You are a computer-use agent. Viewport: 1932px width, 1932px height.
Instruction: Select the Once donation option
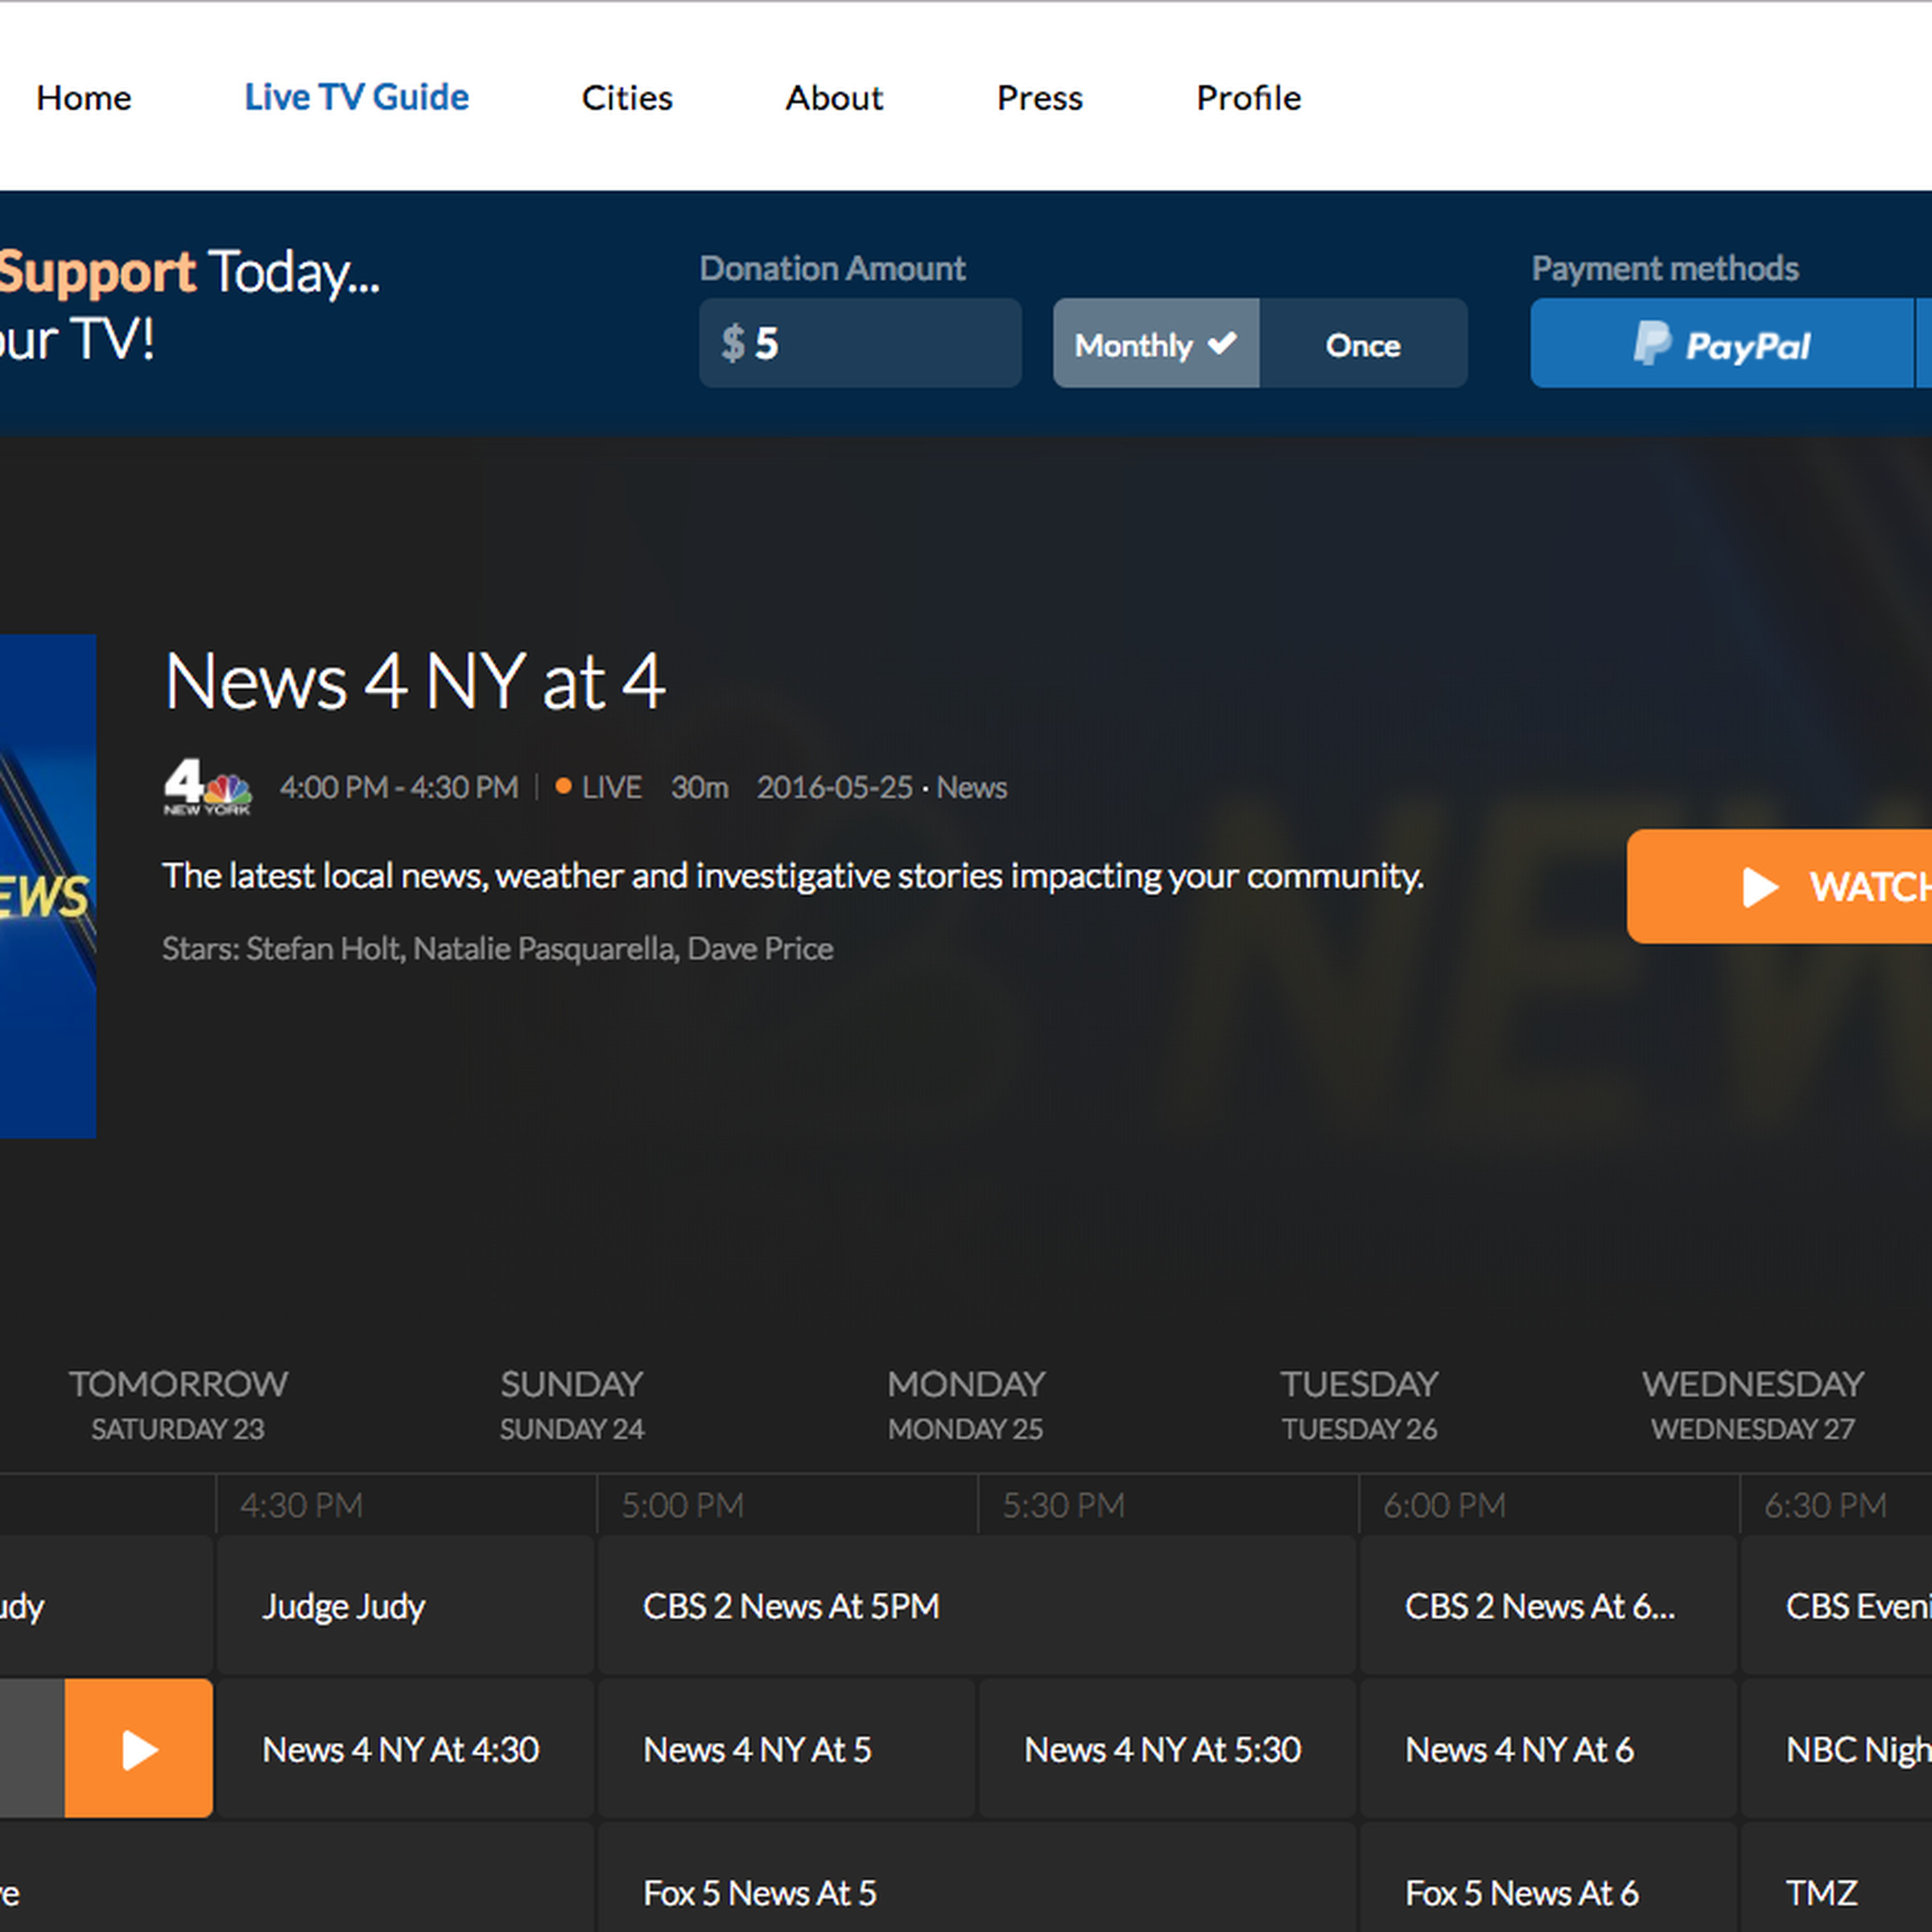(1363, 343)
